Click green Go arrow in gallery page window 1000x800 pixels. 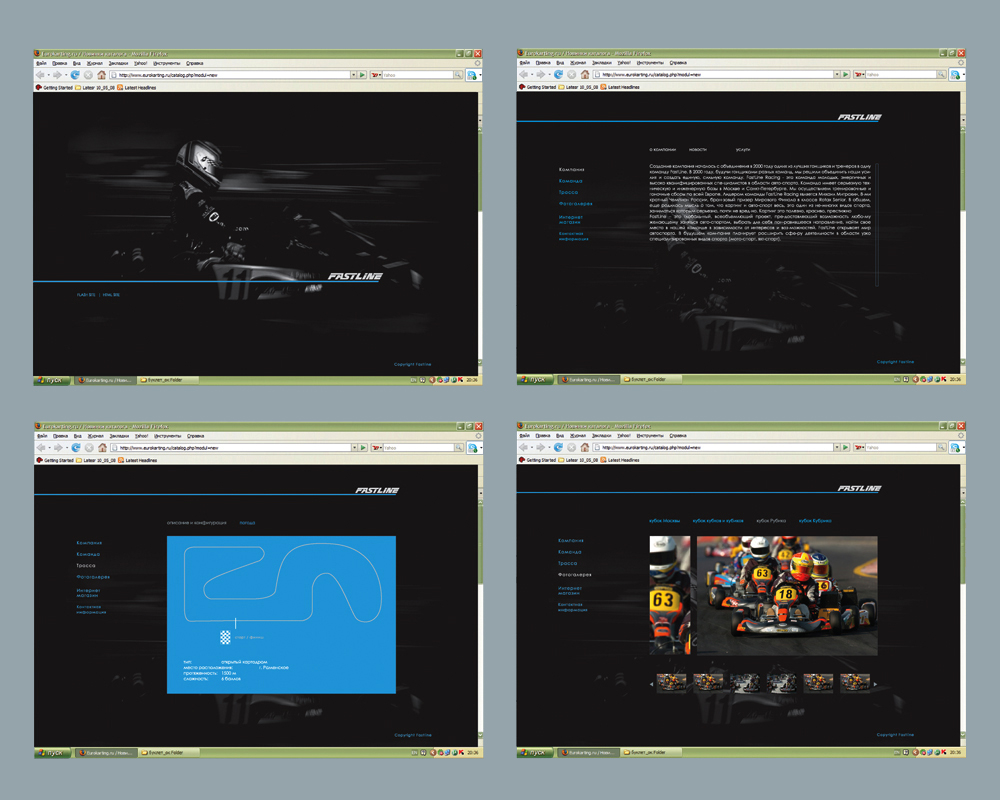point(846,447)
